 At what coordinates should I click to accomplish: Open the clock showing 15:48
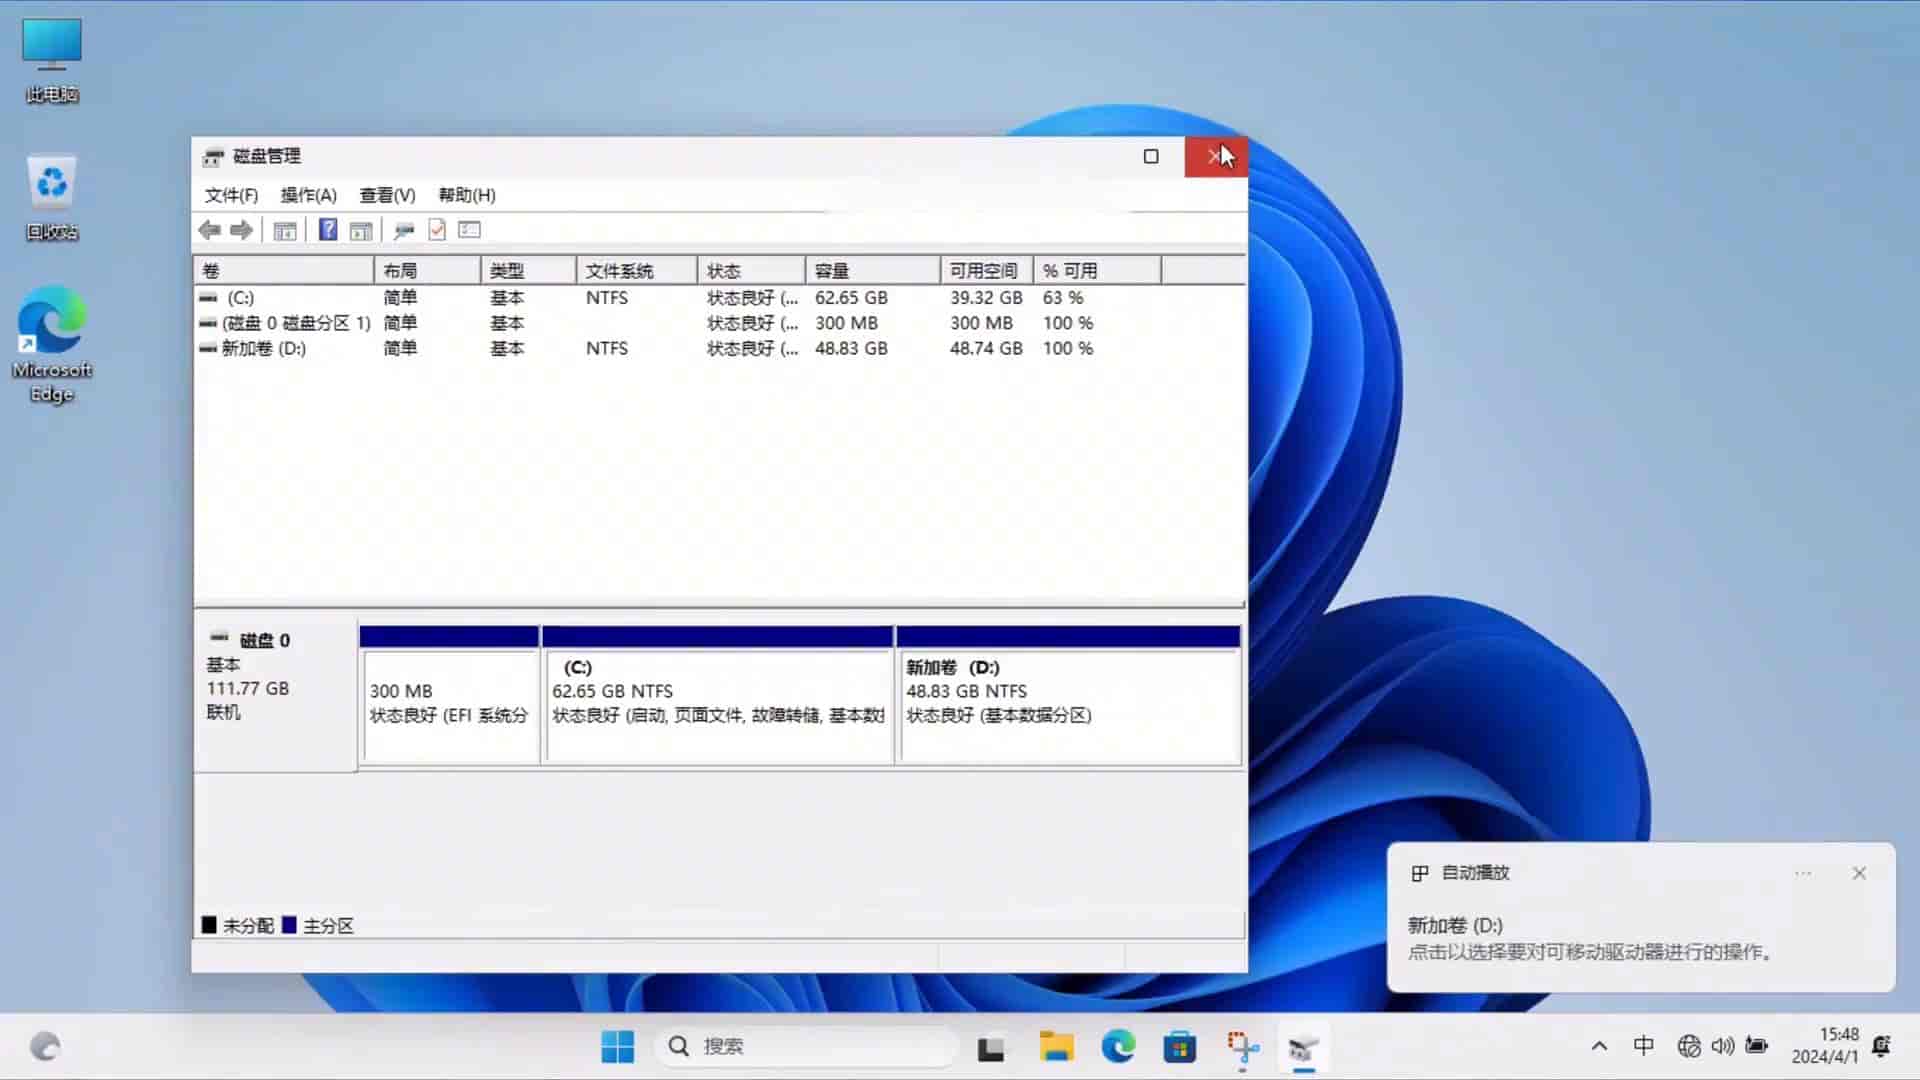[1825, 1045]
